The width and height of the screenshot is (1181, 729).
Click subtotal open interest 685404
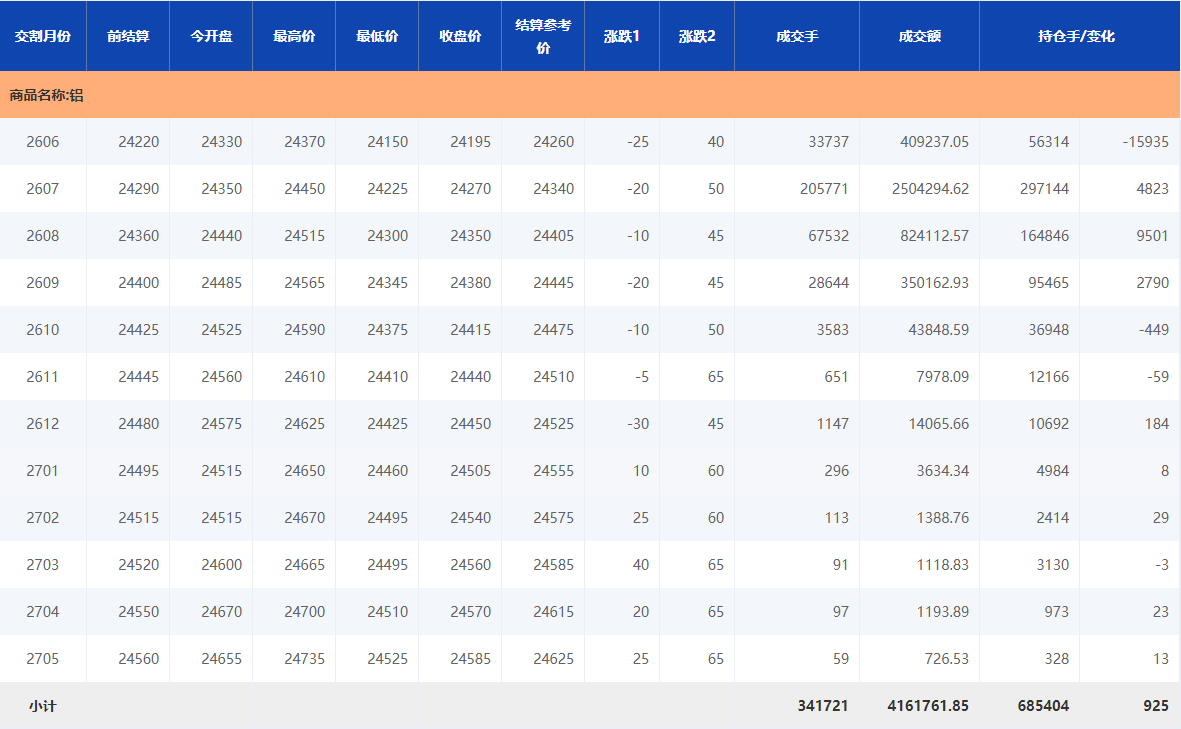coord(1043,706)
